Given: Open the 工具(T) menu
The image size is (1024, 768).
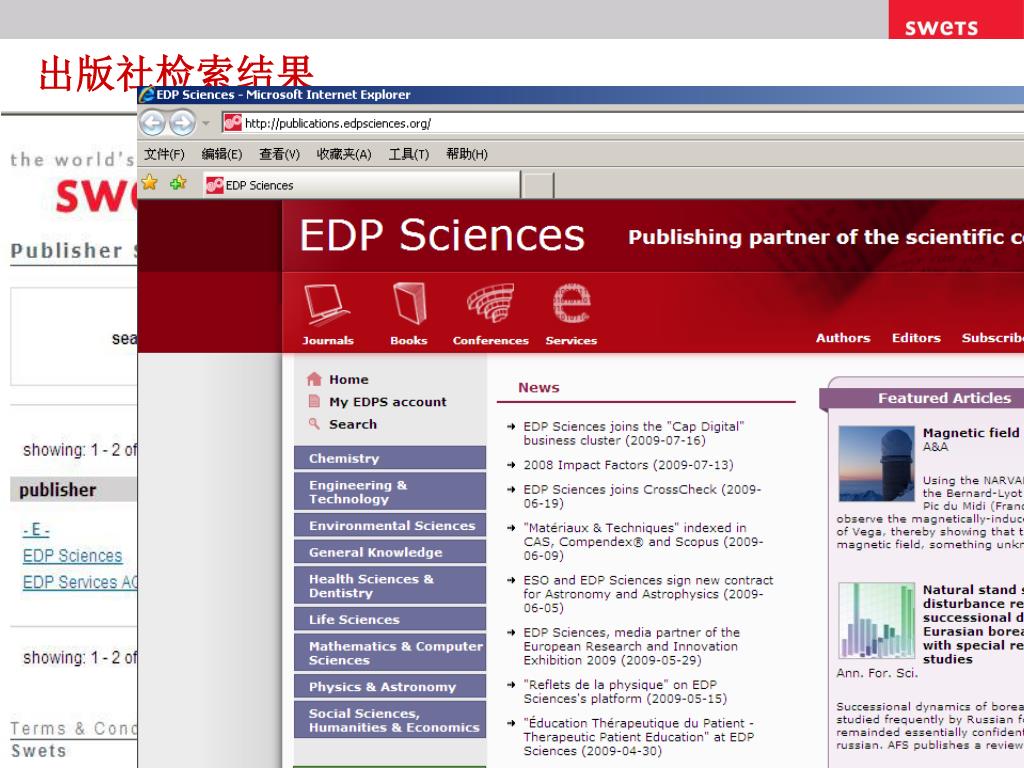Looking at the screenshot, I should pyautogui.click(x=409, y=154).
